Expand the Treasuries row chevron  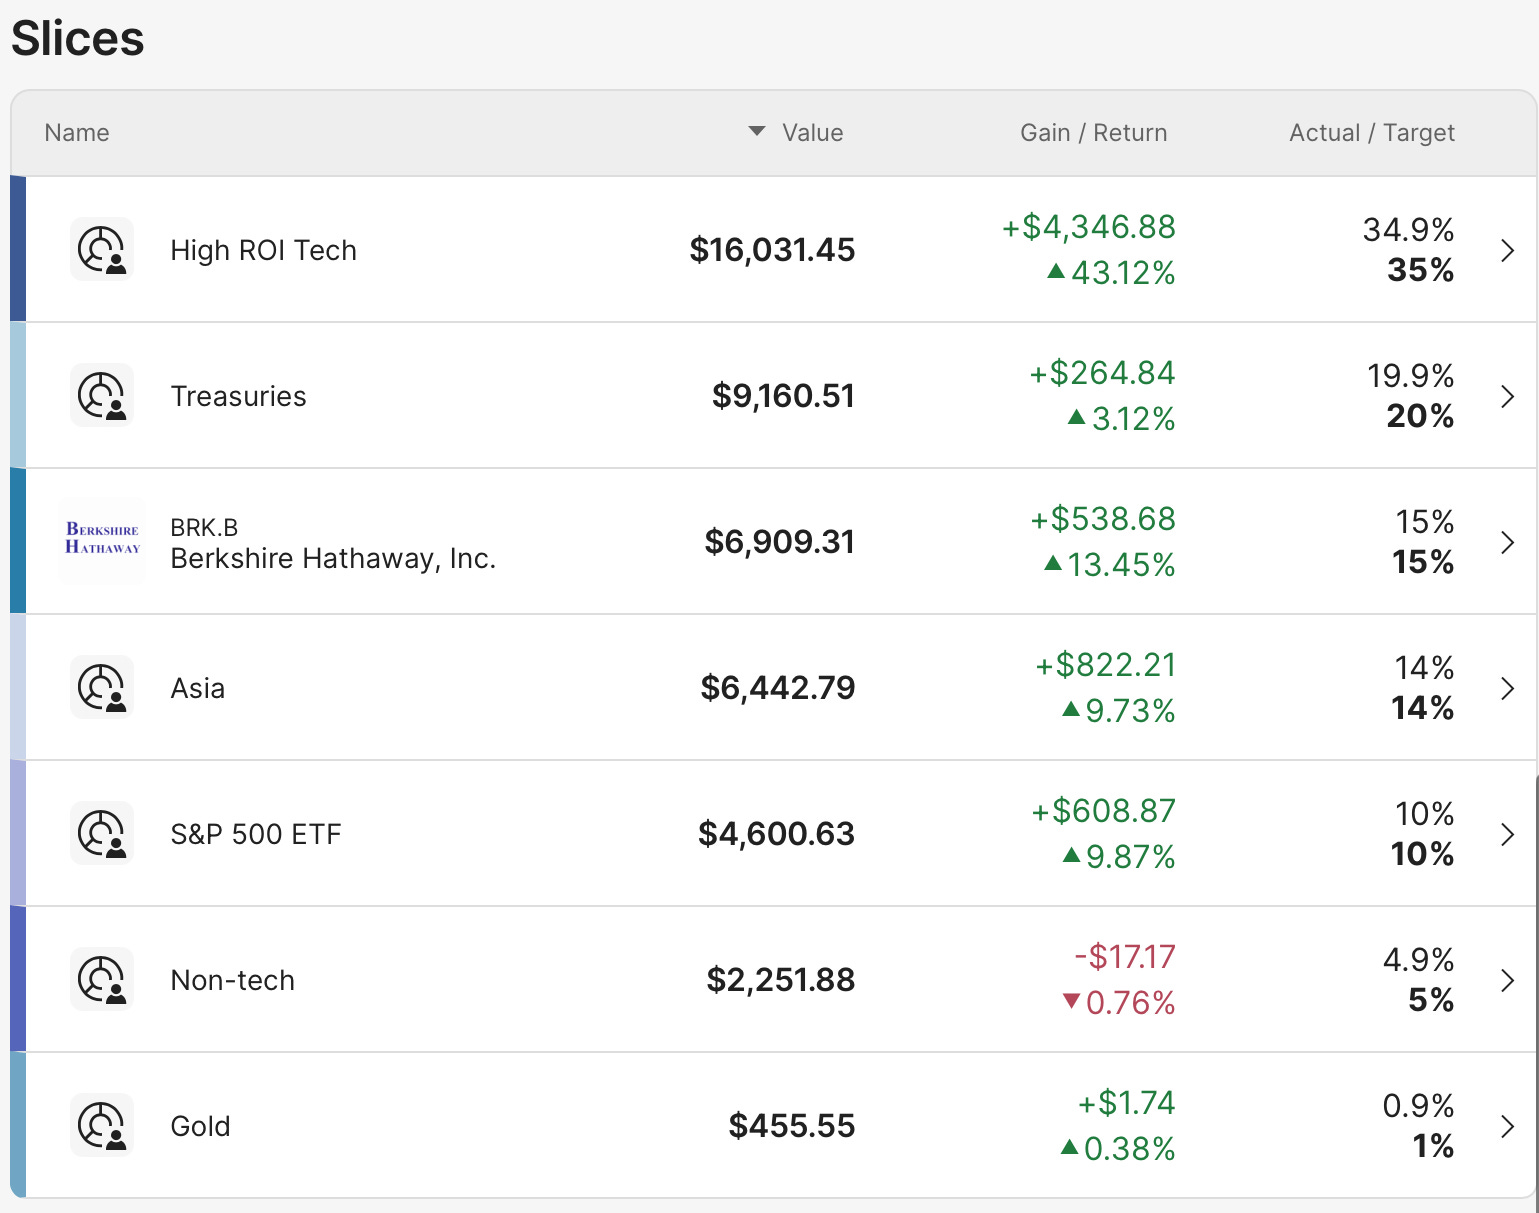[x=1508, y=396]
